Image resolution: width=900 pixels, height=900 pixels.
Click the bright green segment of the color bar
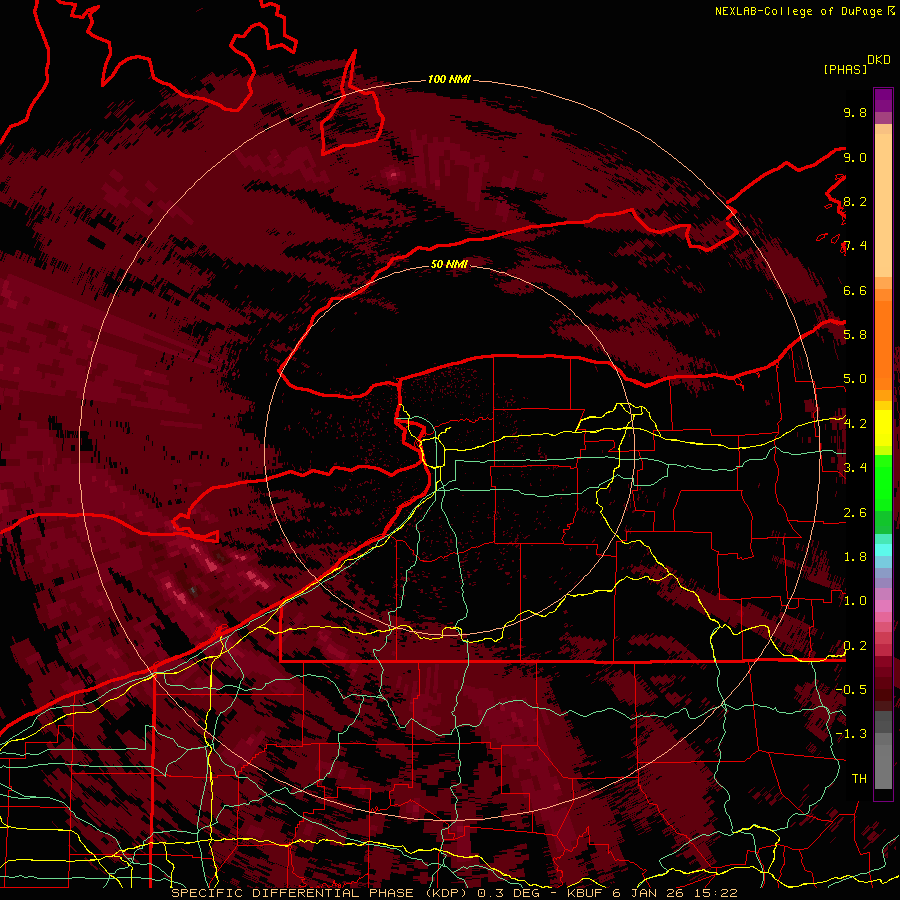coord(883,485)
